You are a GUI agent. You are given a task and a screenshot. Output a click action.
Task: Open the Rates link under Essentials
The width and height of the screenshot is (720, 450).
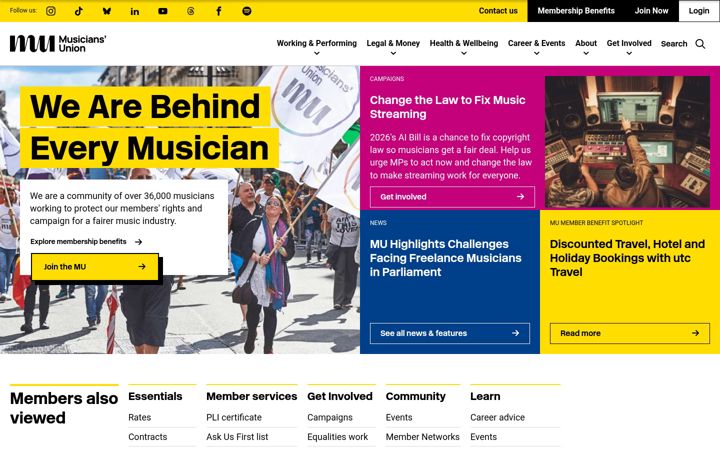140,417
